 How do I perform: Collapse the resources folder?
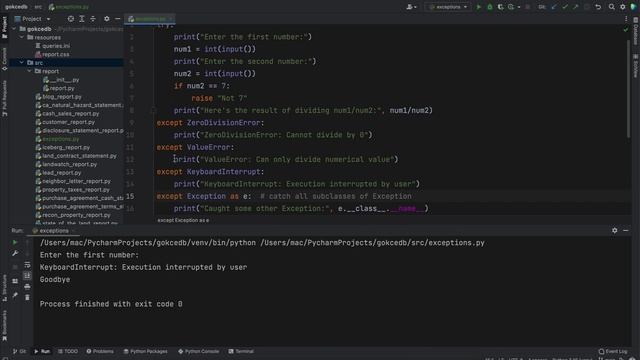pos(22,37)
